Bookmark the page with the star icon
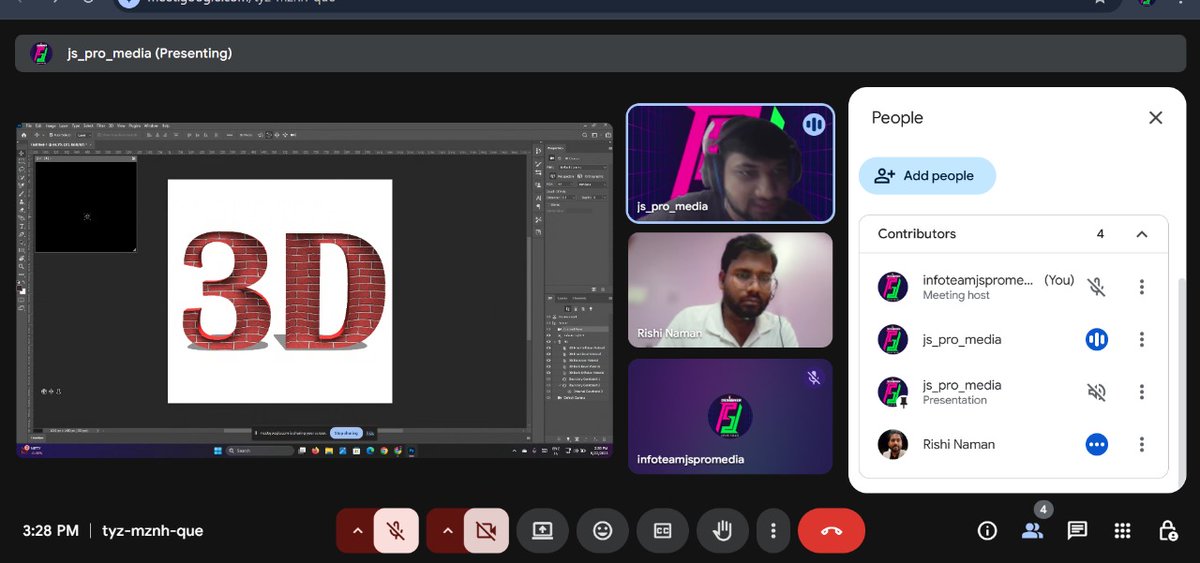Viewport: 1200px width, 563px height. pos(1100,2)
